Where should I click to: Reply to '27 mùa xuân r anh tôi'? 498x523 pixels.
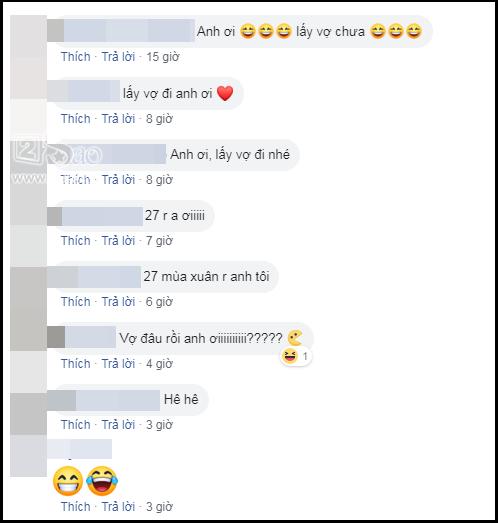pyautogui.click(x=118, y=302)
